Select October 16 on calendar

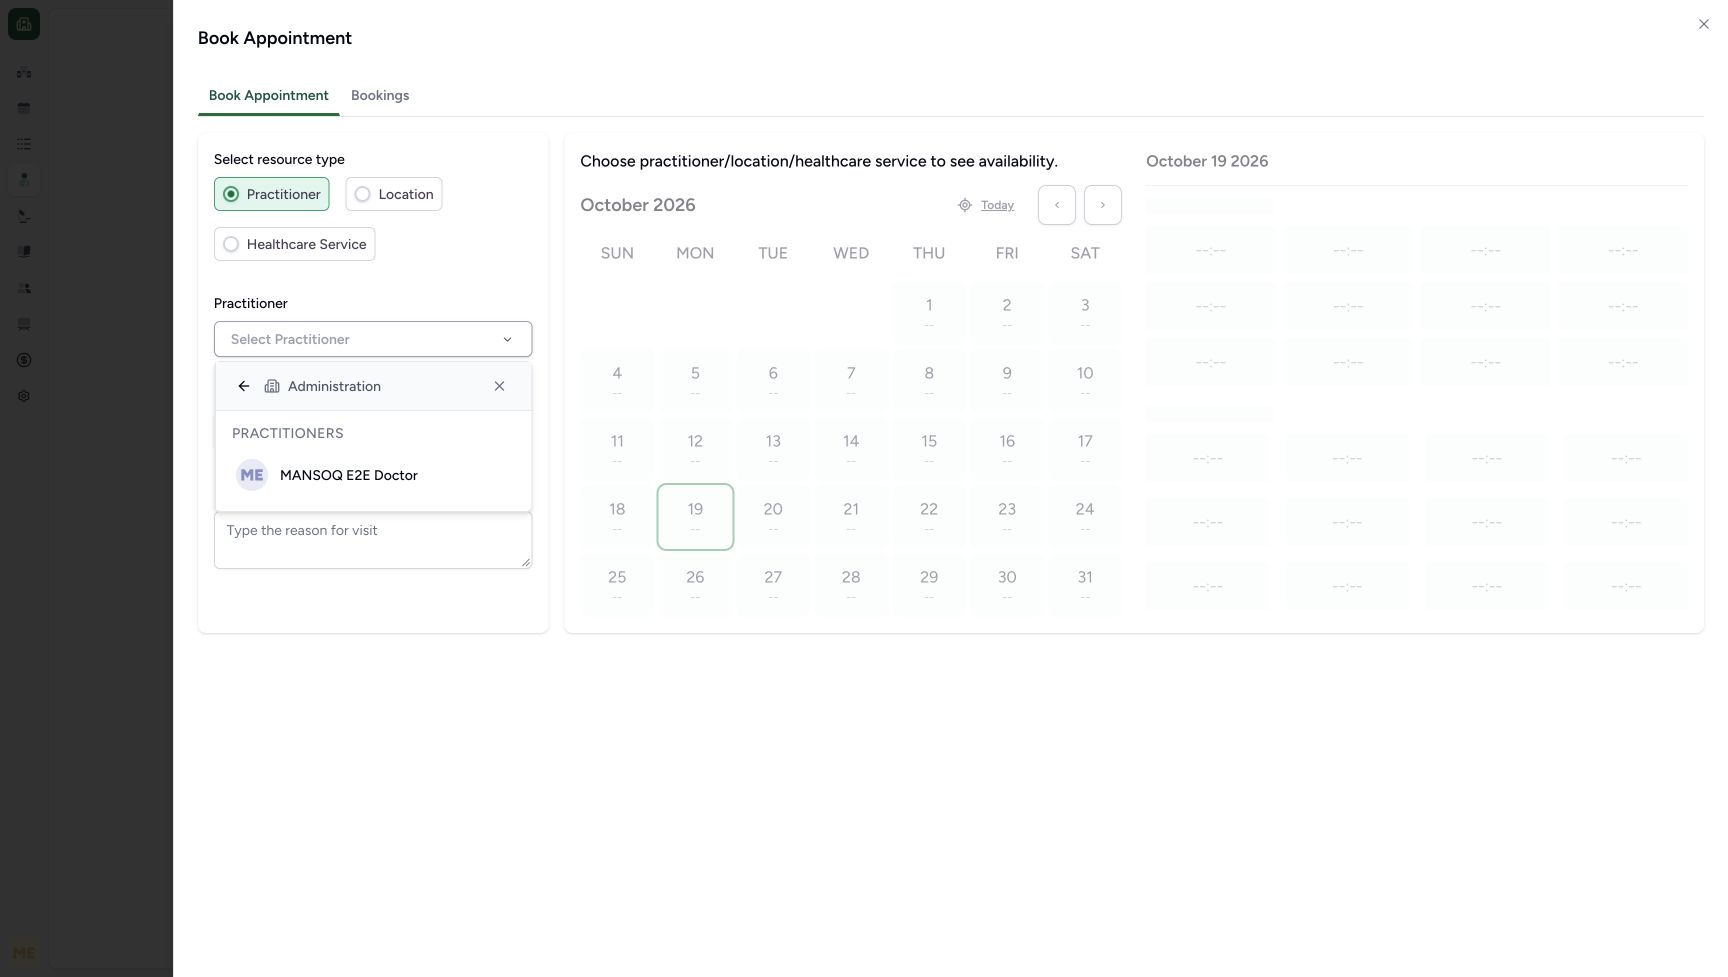1007,449
